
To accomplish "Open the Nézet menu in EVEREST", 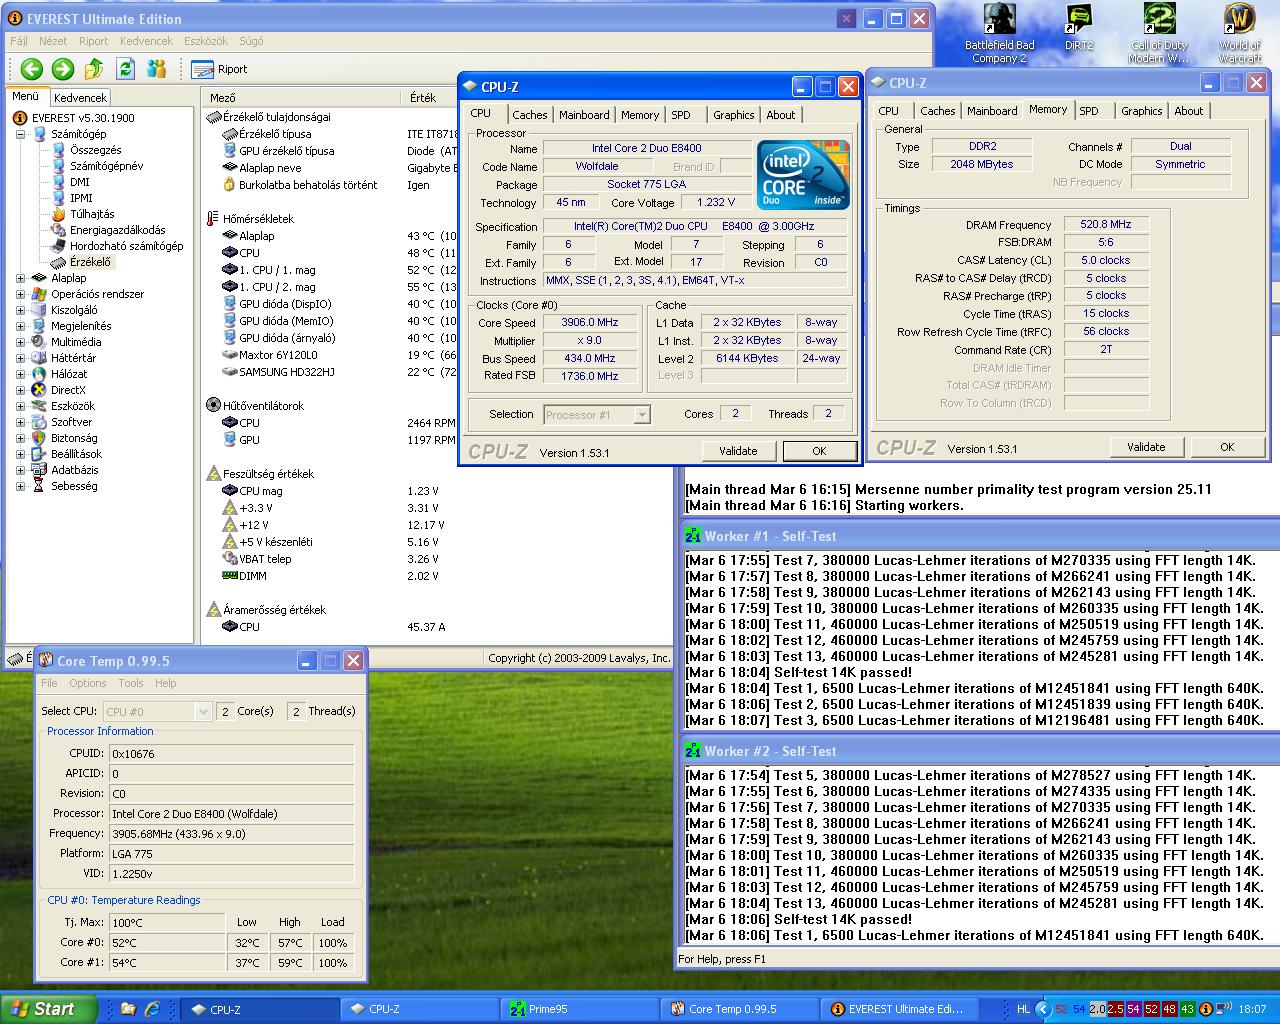I will 53,41.
